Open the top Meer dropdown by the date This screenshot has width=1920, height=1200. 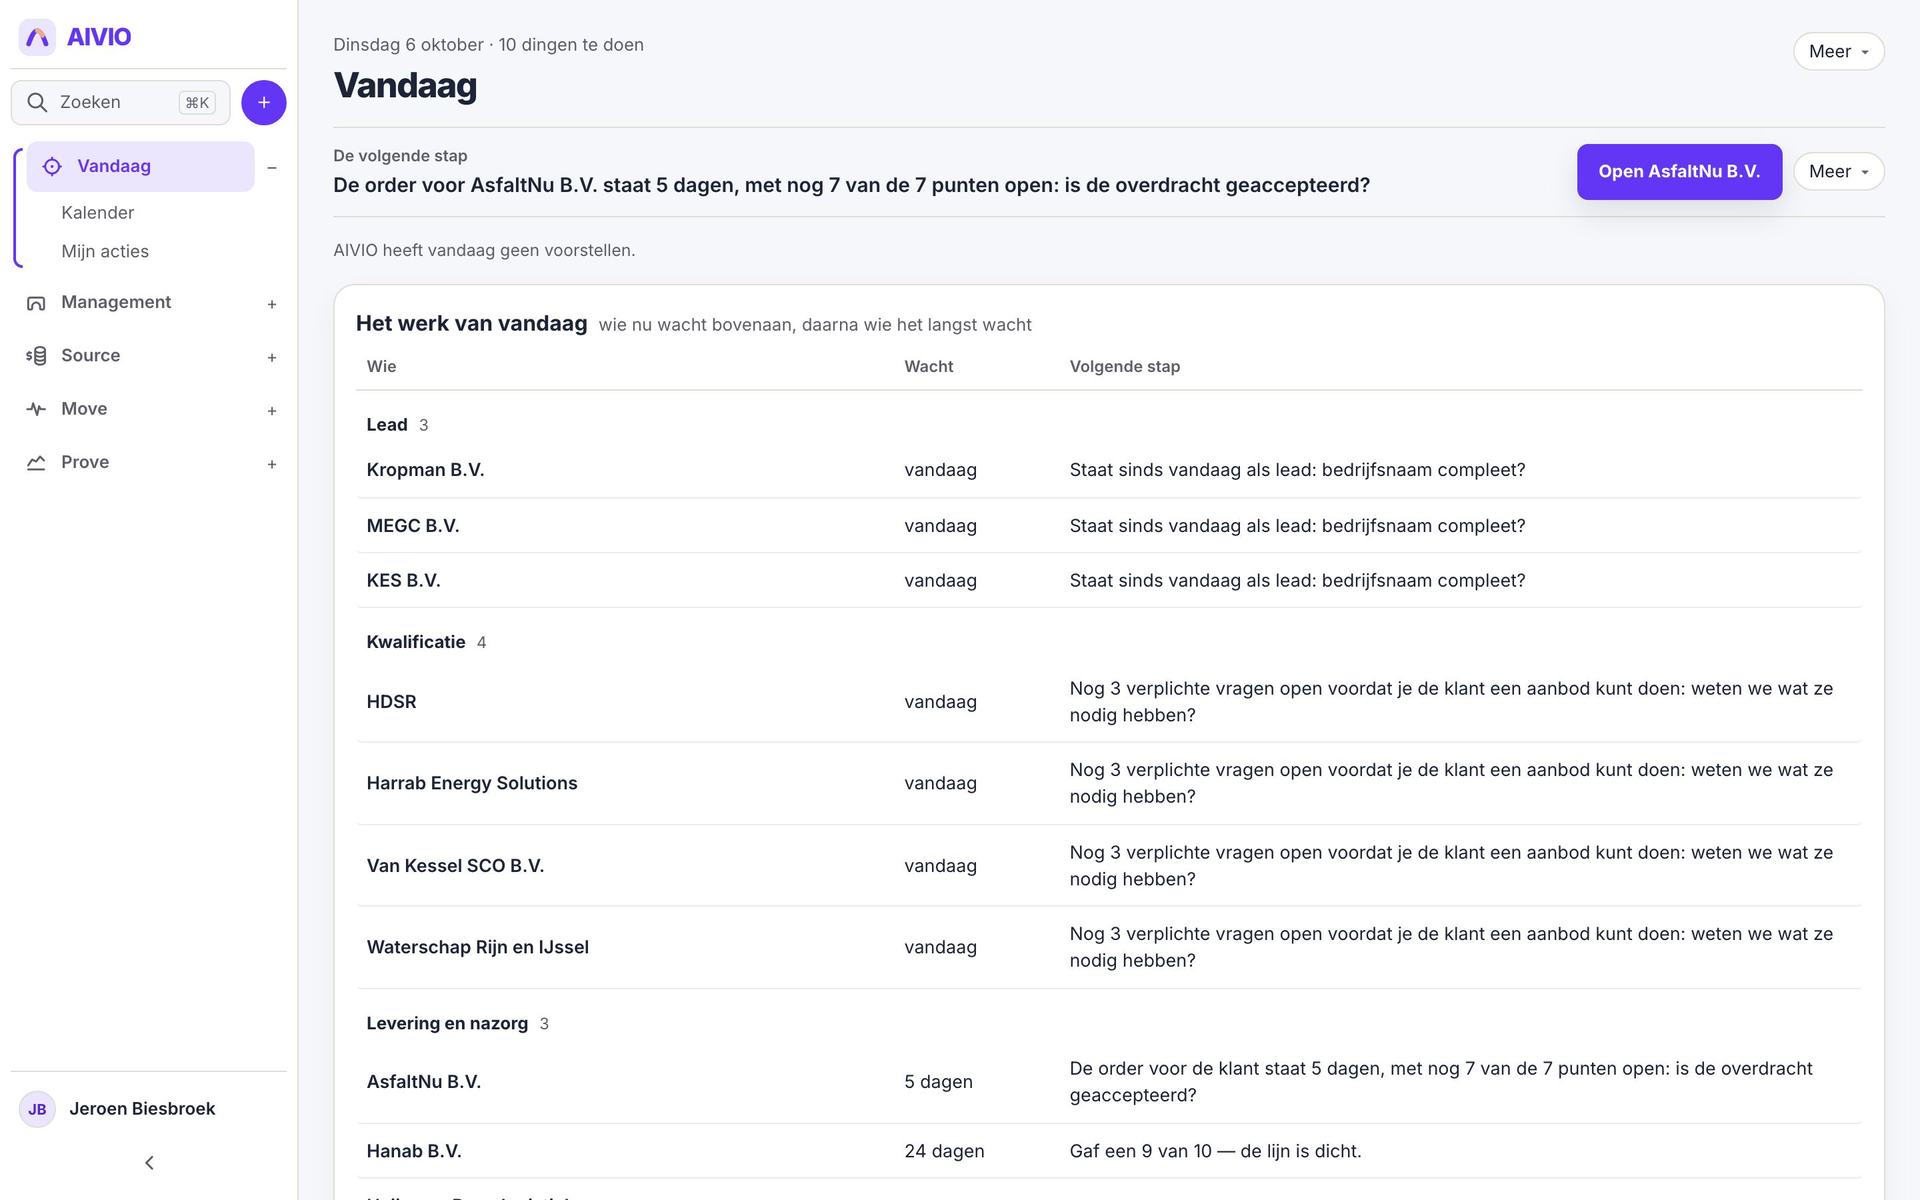point(1838,51)
